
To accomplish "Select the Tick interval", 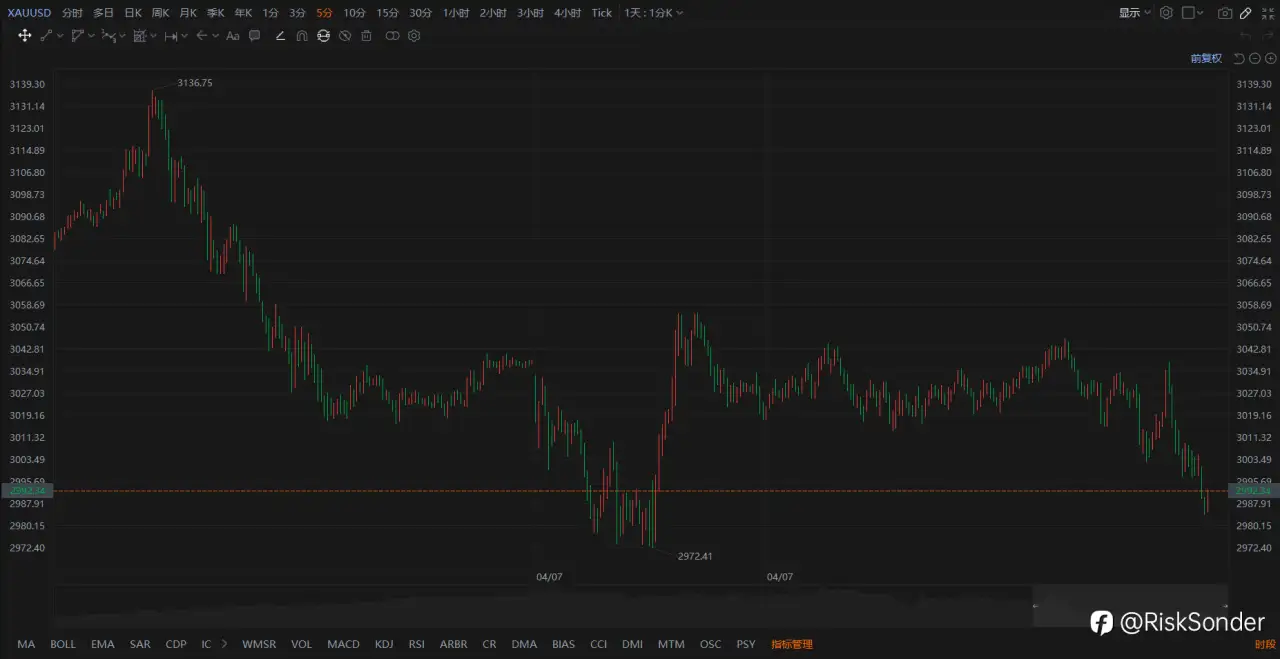I will click(x=601, y=13).
